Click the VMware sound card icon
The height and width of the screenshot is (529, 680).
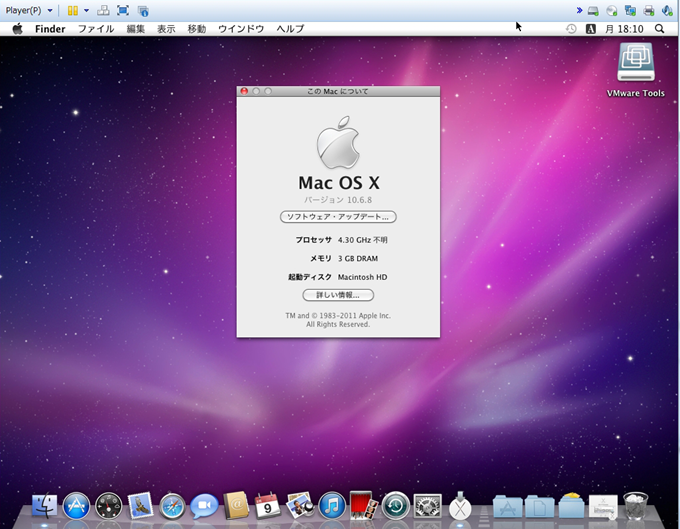click(667, 10)
